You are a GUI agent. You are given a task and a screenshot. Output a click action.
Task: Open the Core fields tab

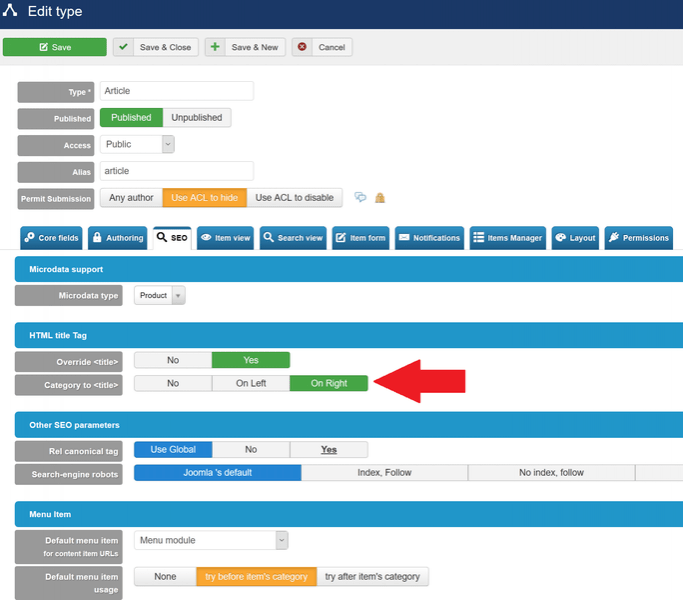[51, 238]
